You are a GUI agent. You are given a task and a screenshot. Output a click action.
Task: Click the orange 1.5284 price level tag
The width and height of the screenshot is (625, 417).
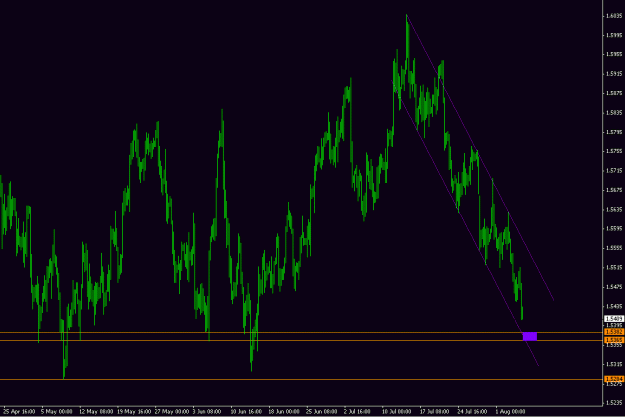pos(614,379)
